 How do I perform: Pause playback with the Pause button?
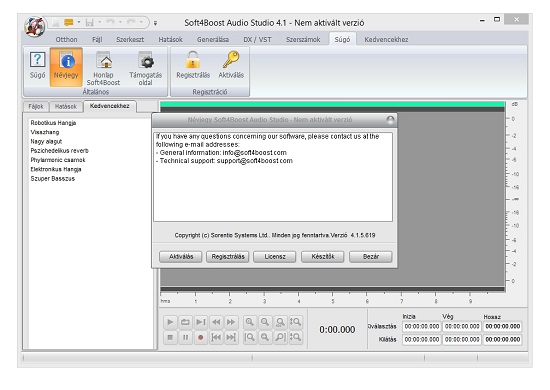[185, 337]
